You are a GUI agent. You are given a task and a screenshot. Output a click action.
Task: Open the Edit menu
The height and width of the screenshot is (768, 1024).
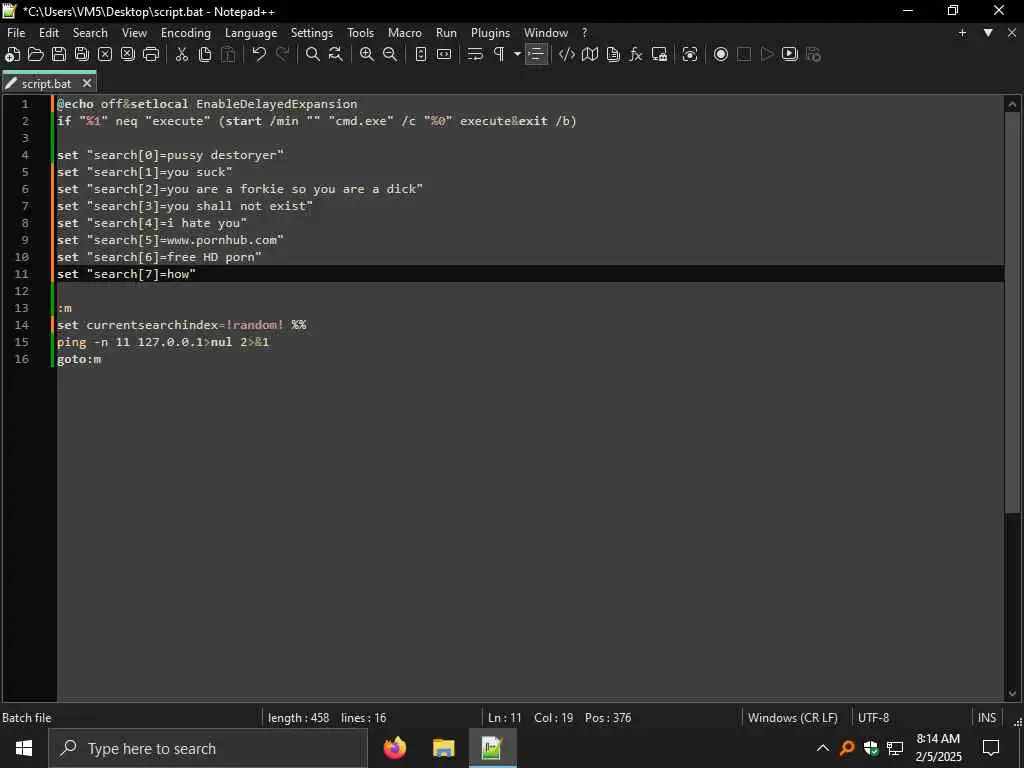tap(48, 33)
